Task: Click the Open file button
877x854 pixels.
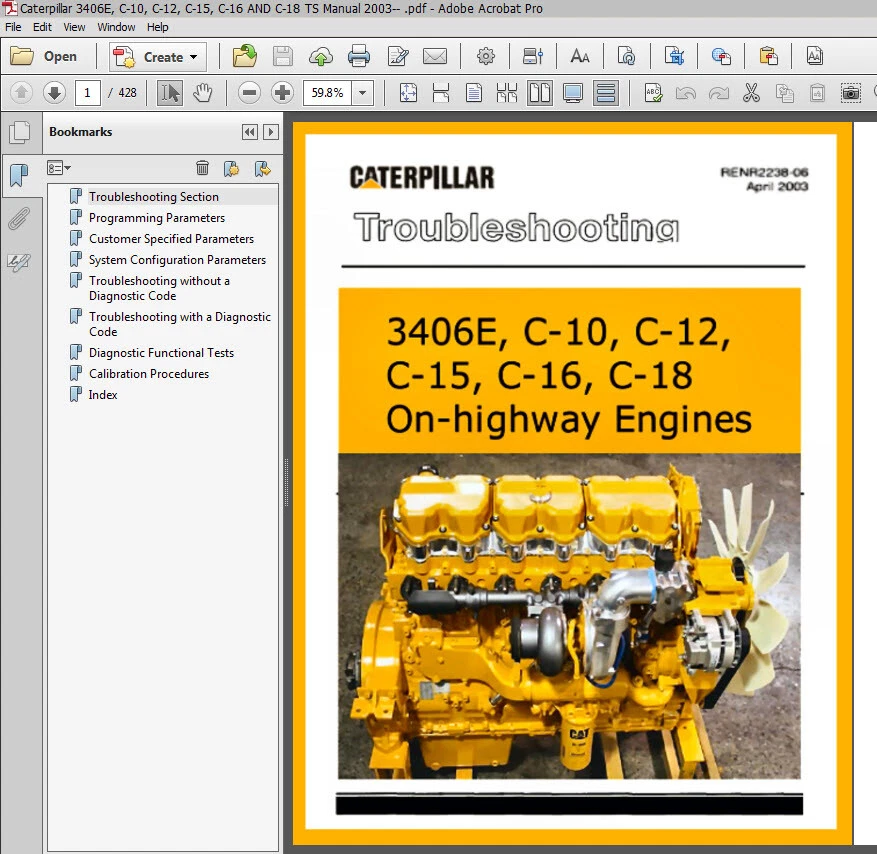Action: click(x=44, y=56)
